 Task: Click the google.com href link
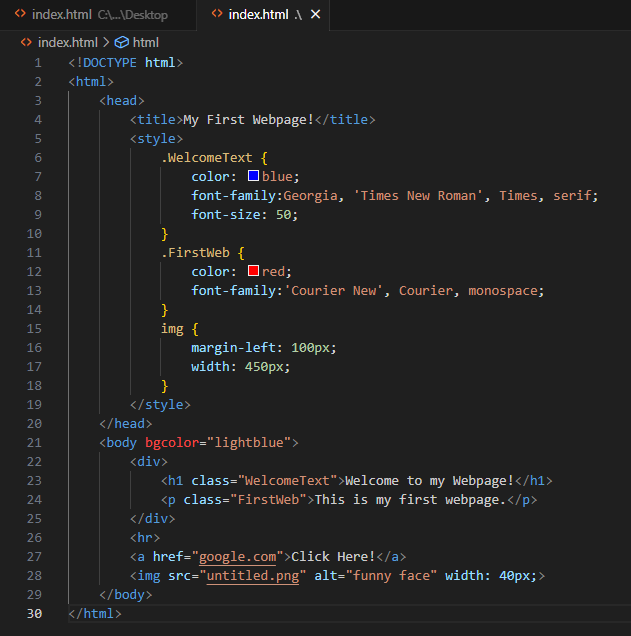[237, 557]
